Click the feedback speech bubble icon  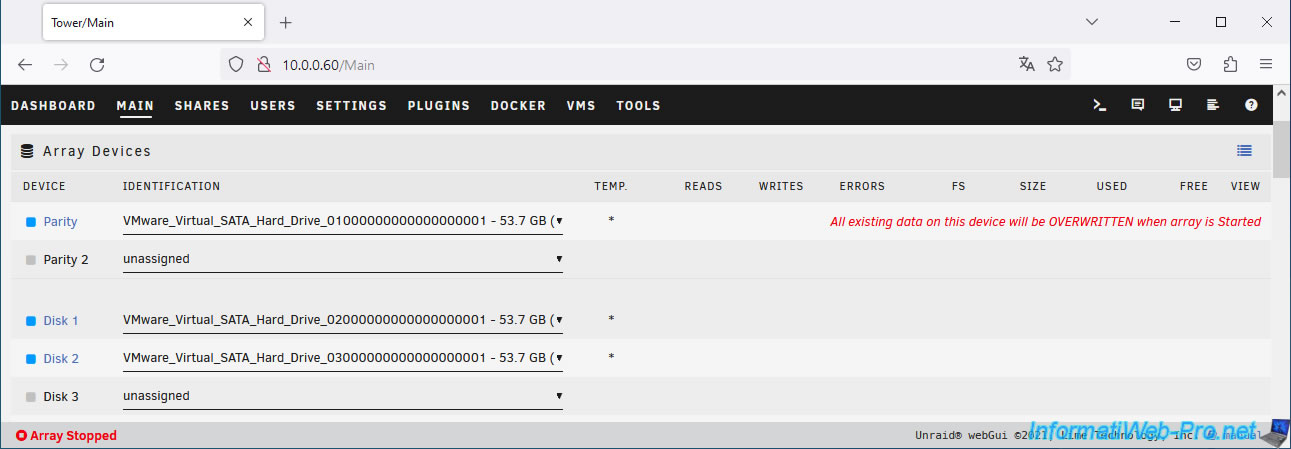(1137, 105)
